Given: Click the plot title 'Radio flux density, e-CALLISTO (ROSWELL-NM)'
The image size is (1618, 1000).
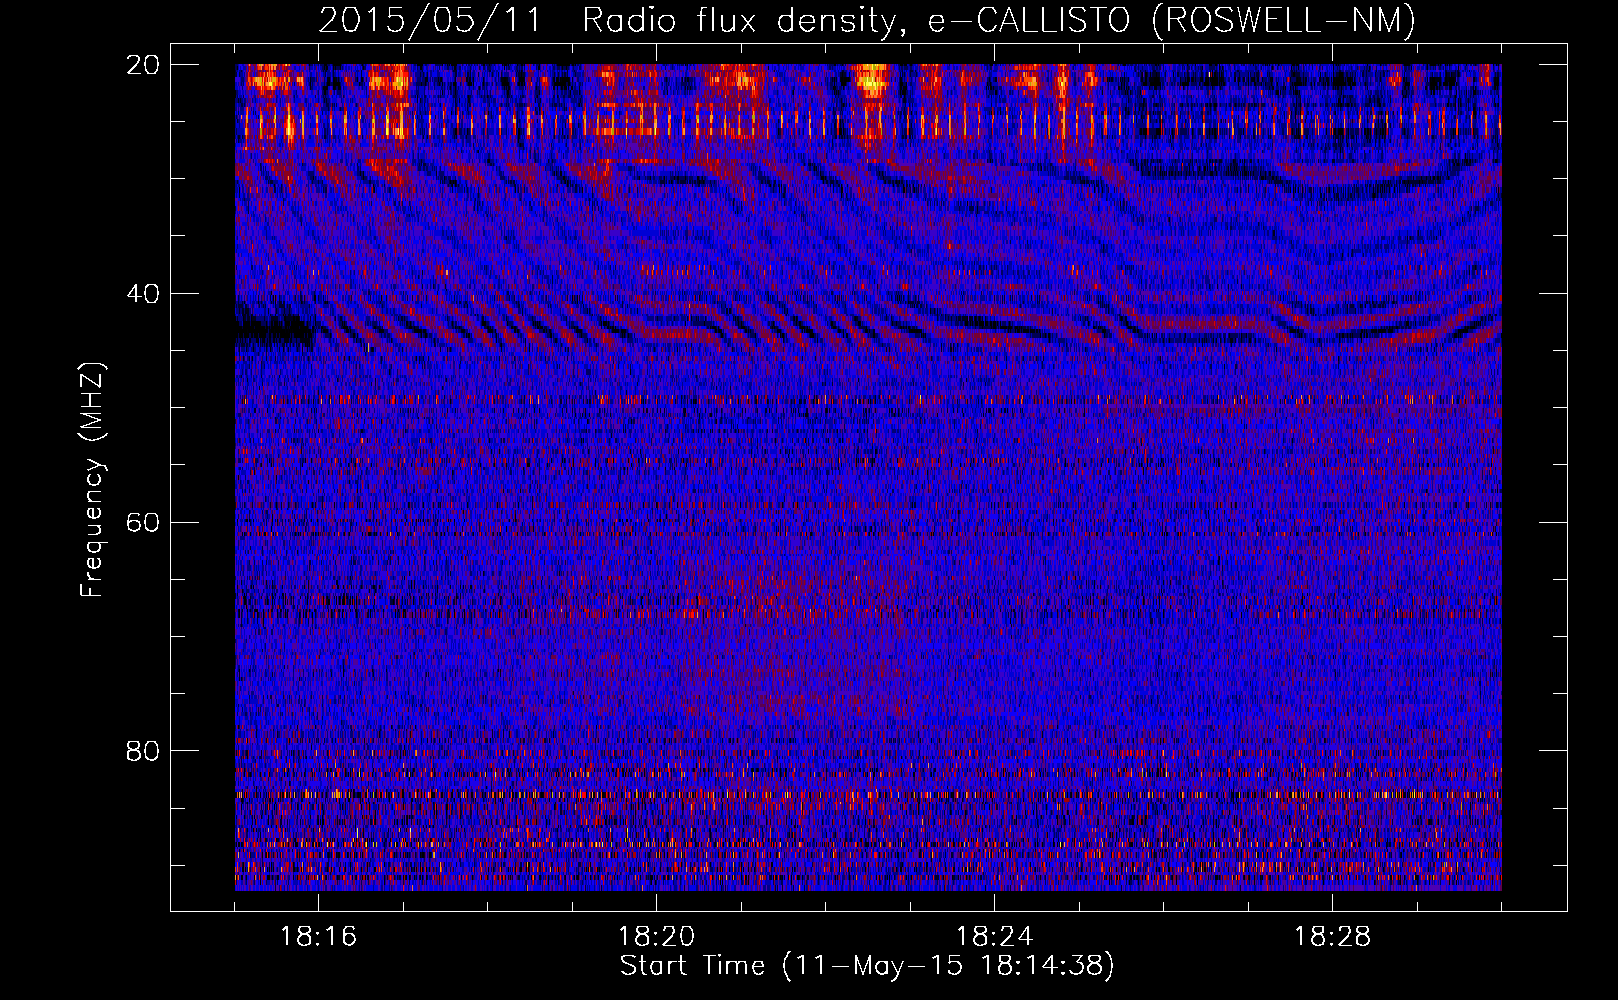Looking at the screenshot, I should (x=999, y=20).
